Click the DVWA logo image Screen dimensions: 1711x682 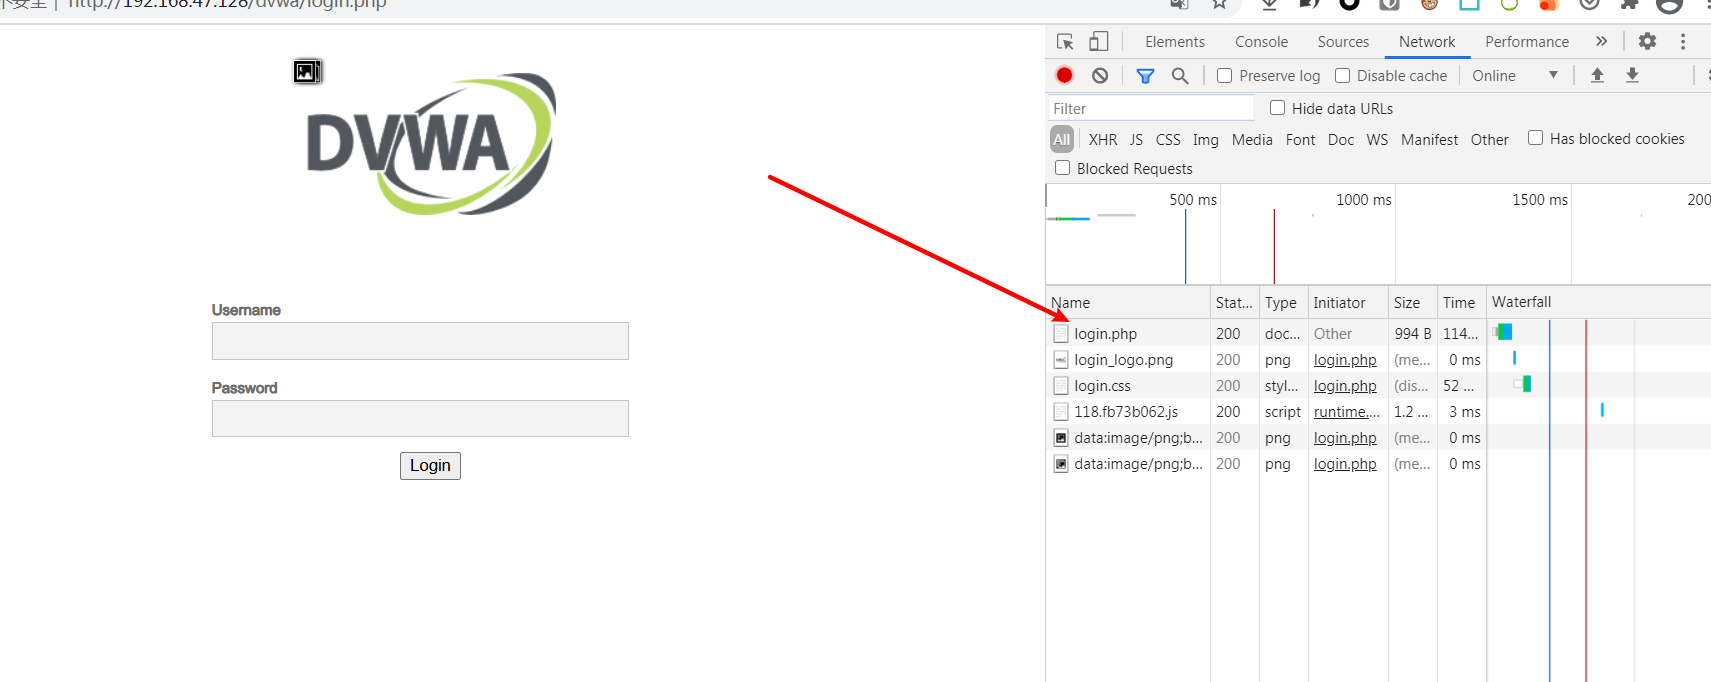click(x=431, y=143)
